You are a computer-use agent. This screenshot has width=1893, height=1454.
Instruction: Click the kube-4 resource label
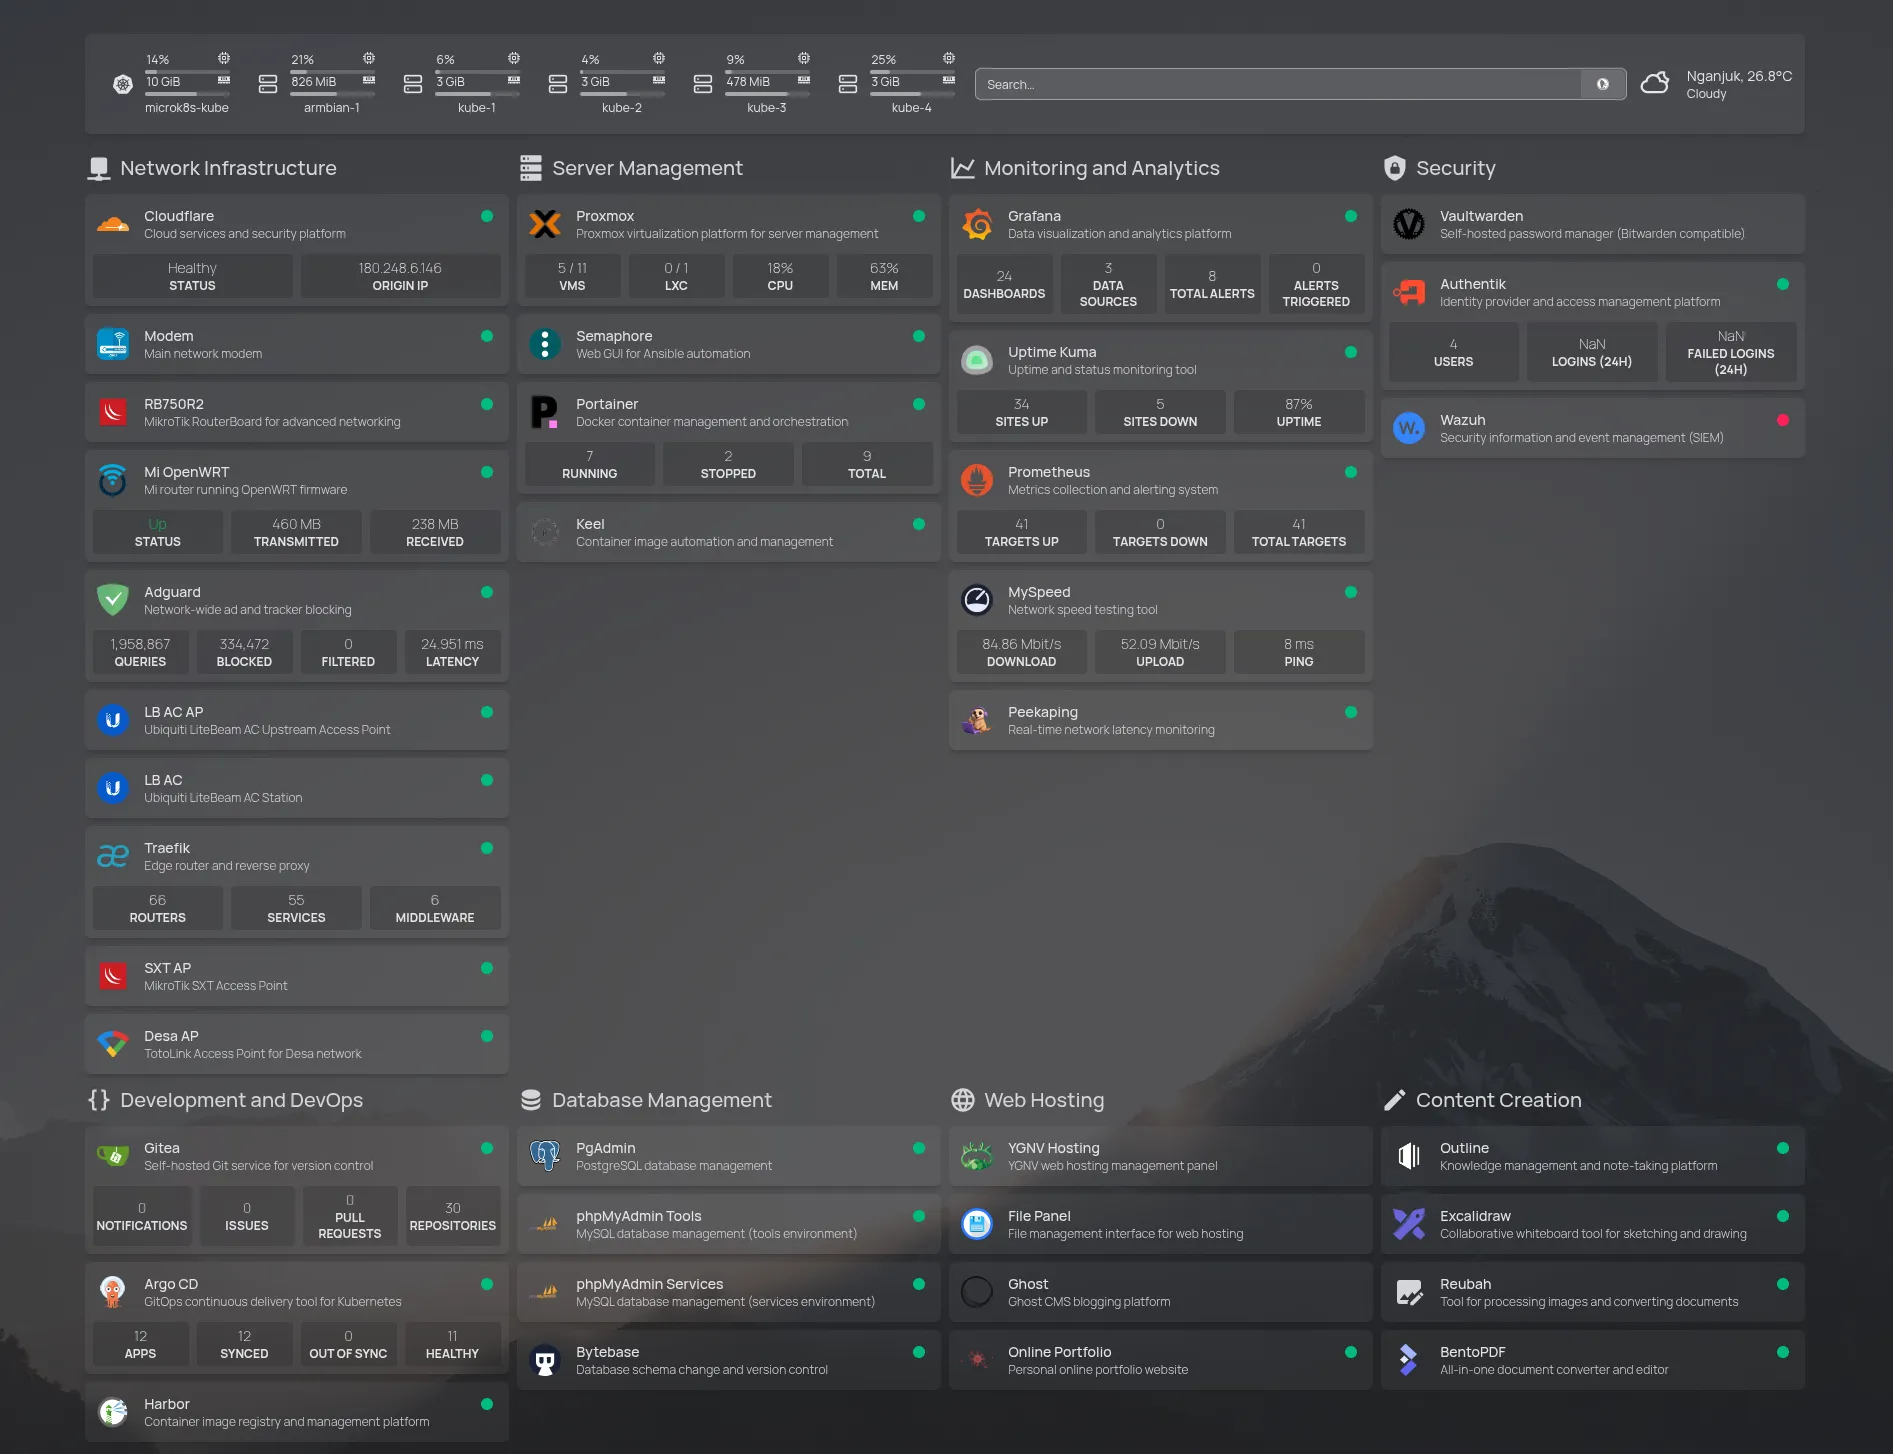click(x=912, y=108)
